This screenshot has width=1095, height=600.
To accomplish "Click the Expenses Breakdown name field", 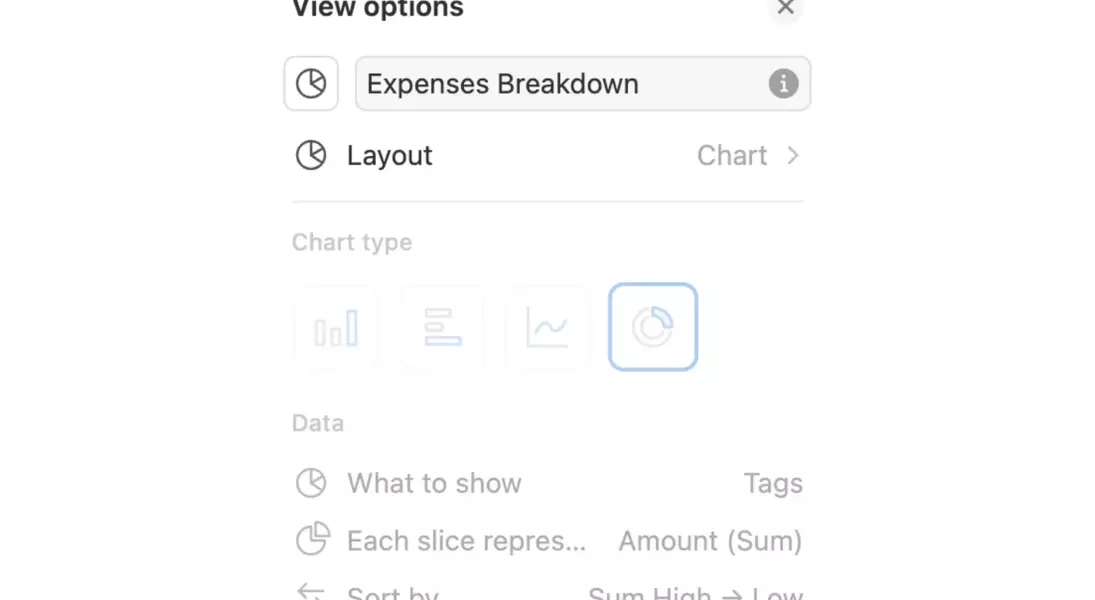I will pyautogui.click(x=582, y=84).
